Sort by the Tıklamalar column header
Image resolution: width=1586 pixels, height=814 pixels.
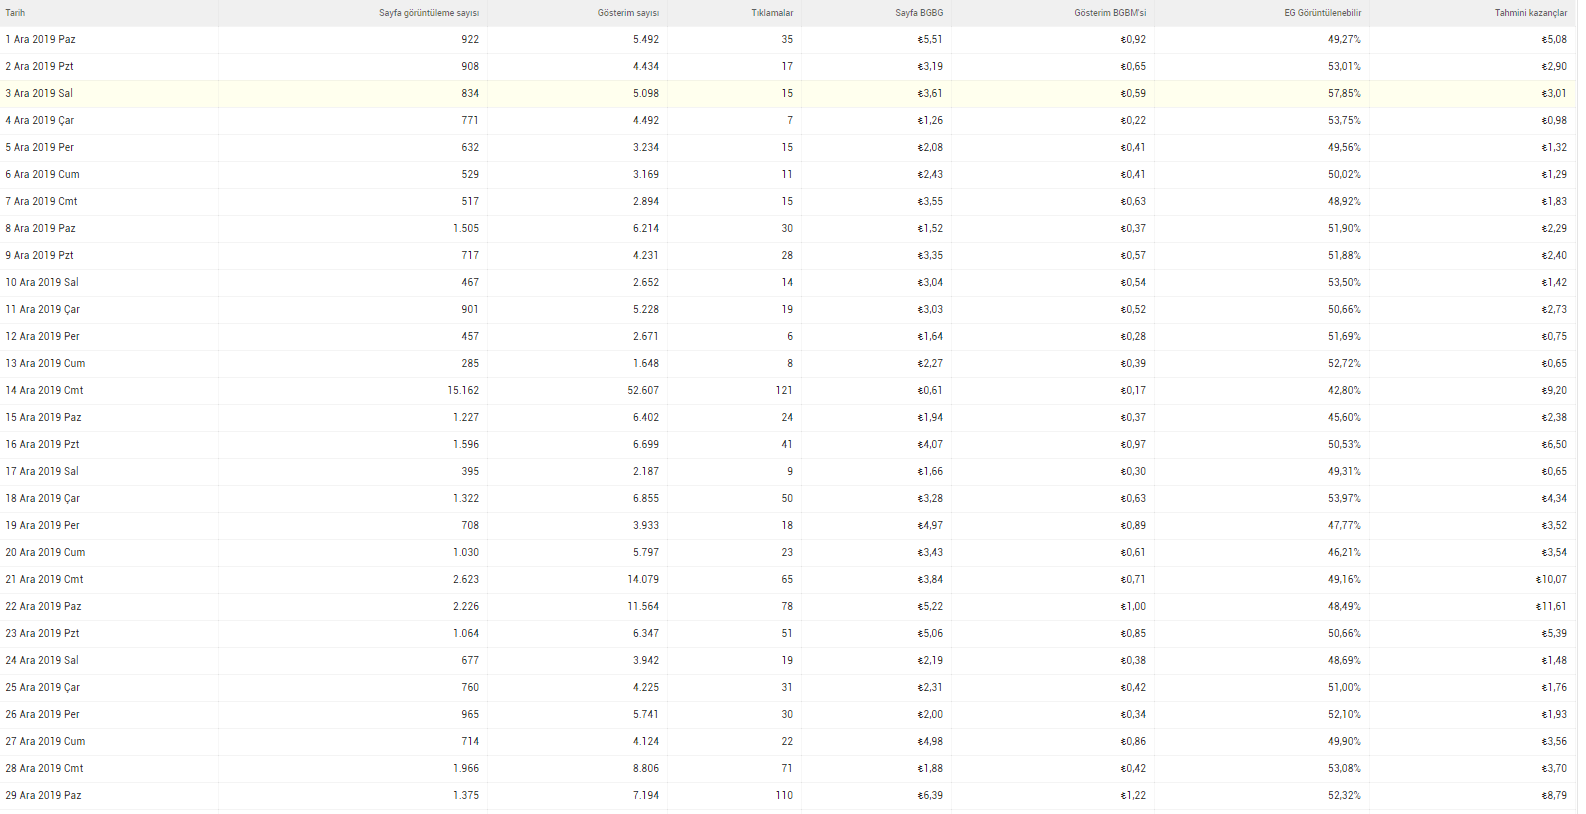[772, 13]
